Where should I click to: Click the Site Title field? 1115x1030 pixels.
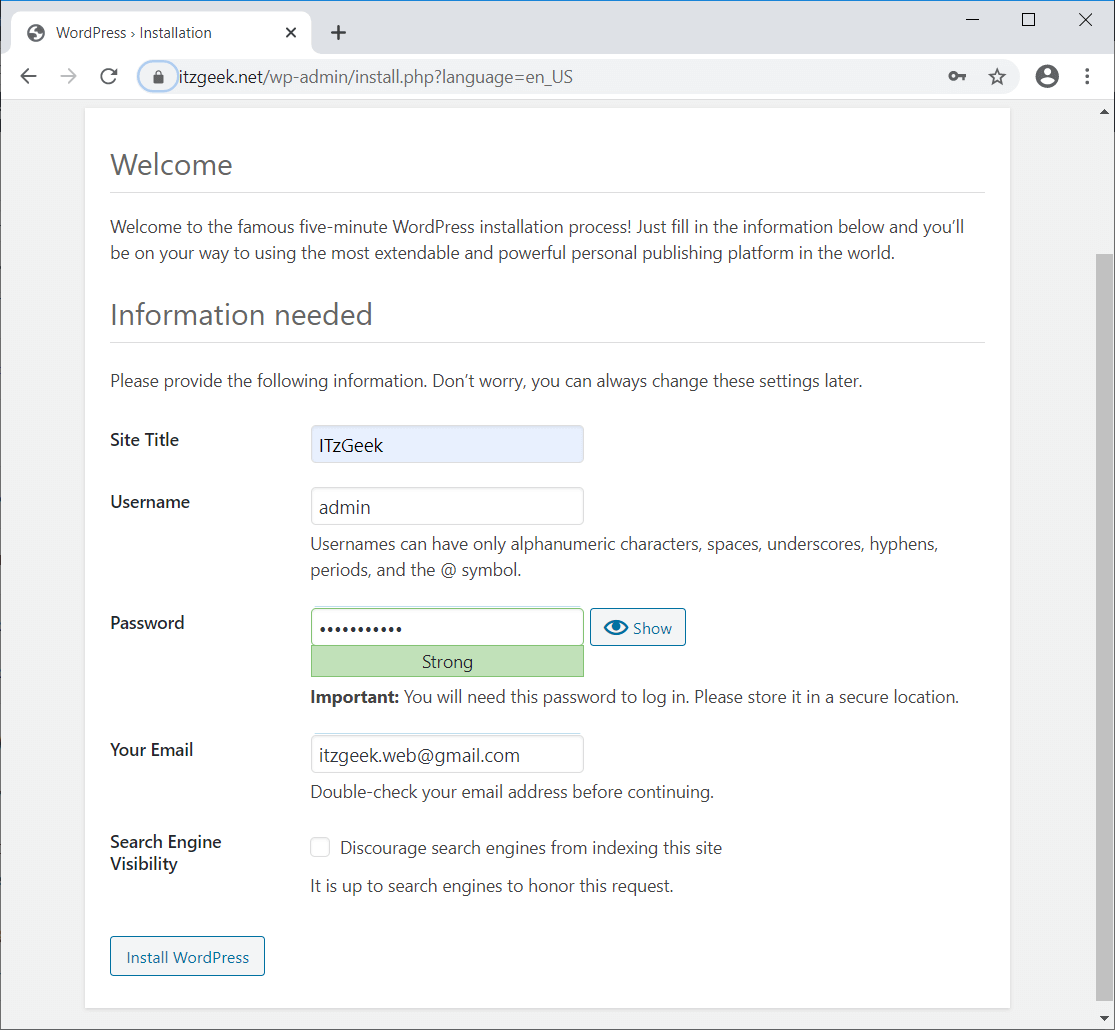(447, 445)
